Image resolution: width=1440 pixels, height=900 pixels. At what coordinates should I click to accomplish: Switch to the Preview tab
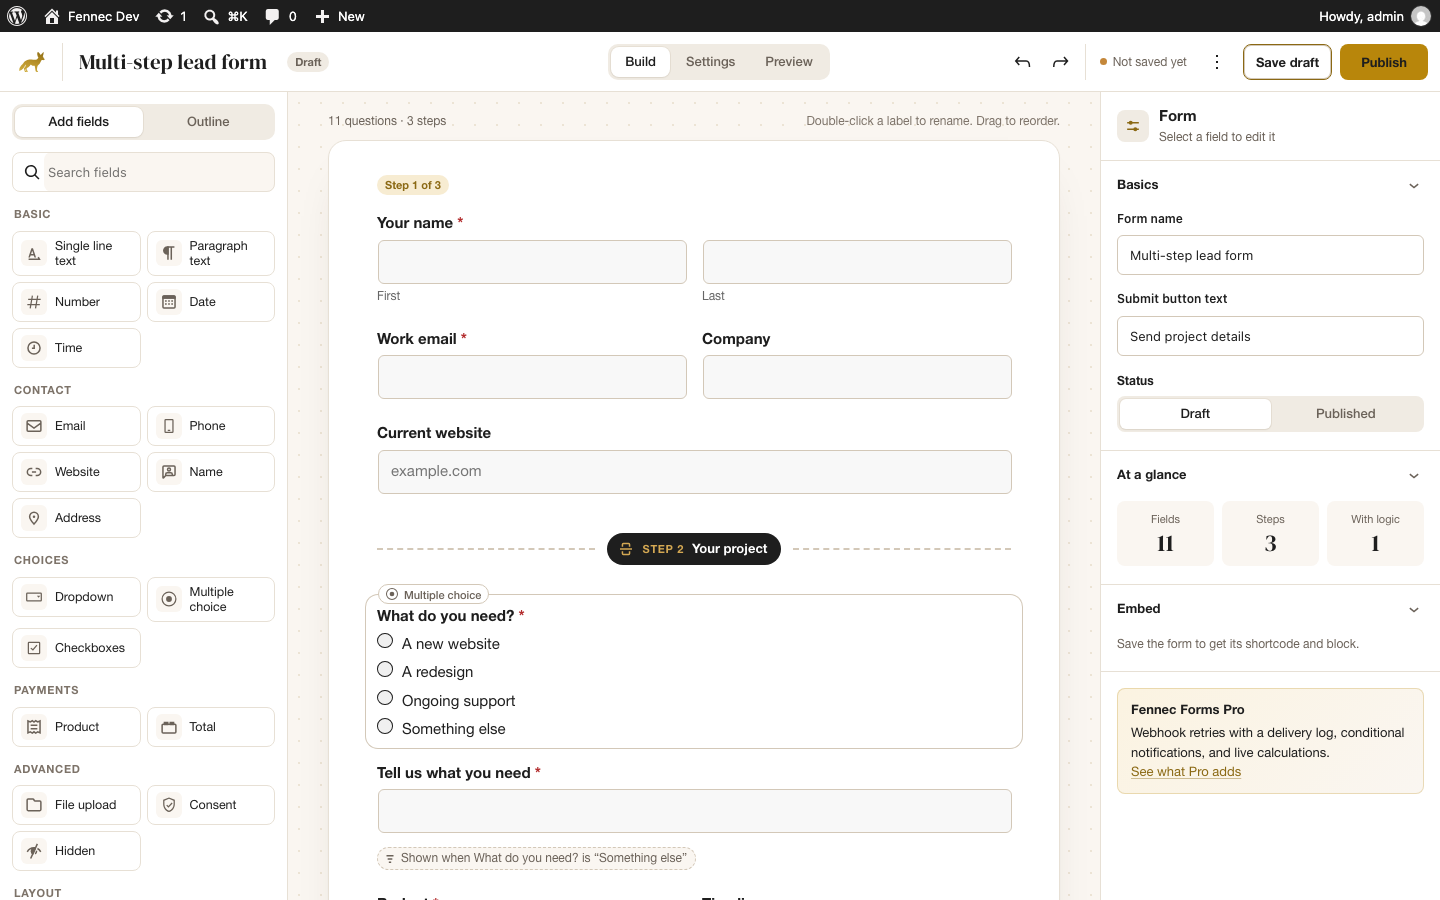(x=789, y=62)
